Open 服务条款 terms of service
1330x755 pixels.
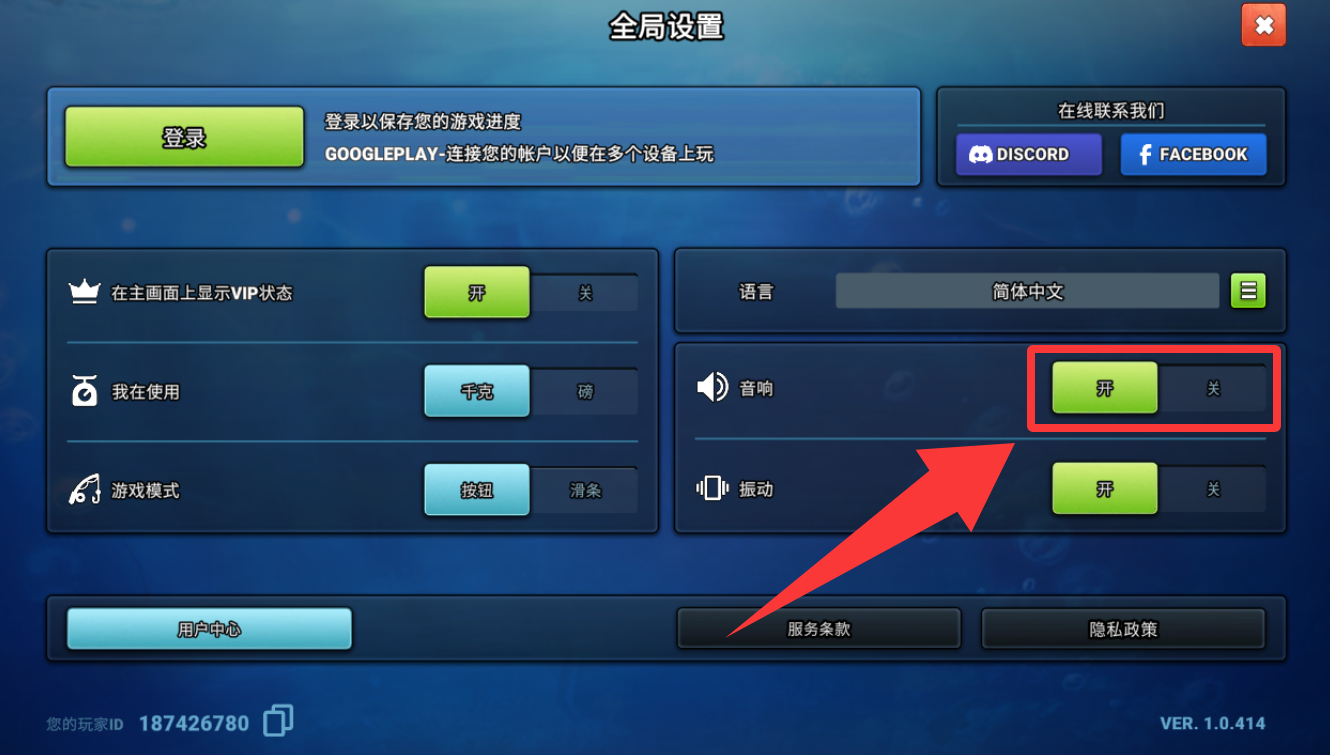819,629
